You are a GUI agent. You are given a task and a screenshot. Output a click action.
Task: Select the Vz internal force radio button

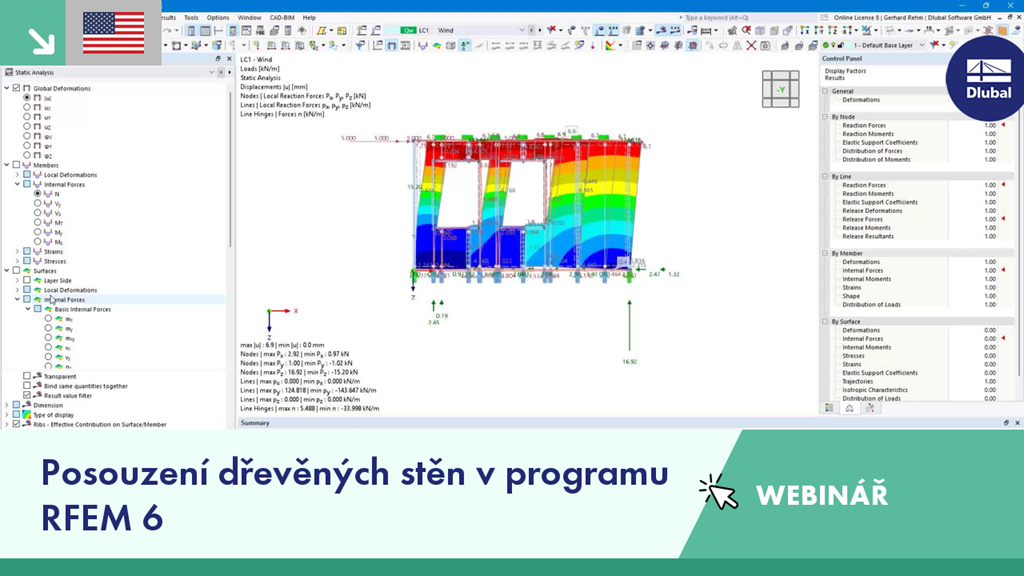coord(37,213)
